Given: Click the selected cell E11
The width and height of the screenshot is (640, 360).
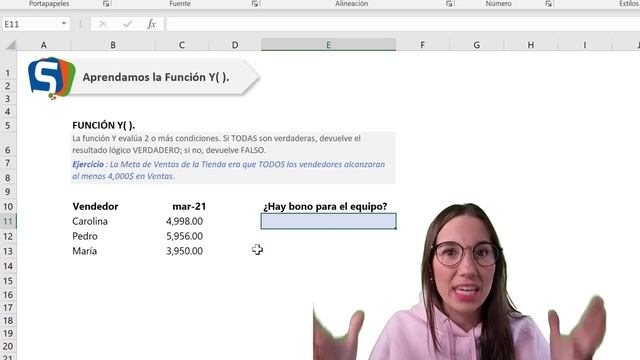Looking at the screenshot, I should tap(329, 221).
